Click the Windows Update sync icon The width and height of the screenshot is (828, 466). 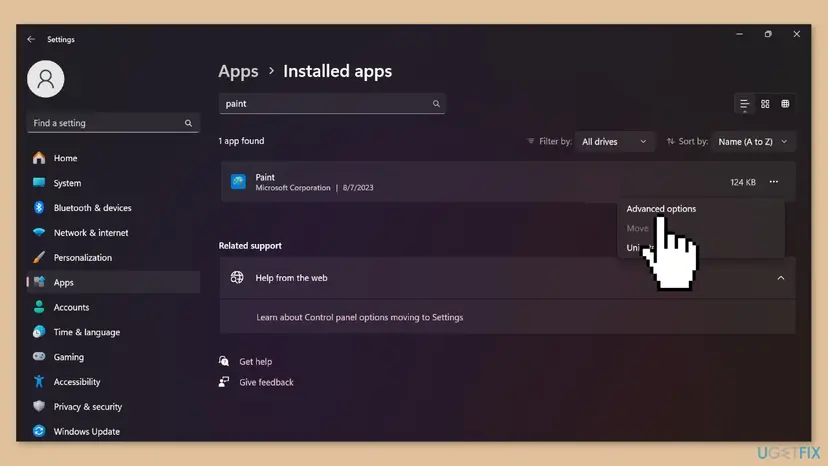tap(39, 431)
